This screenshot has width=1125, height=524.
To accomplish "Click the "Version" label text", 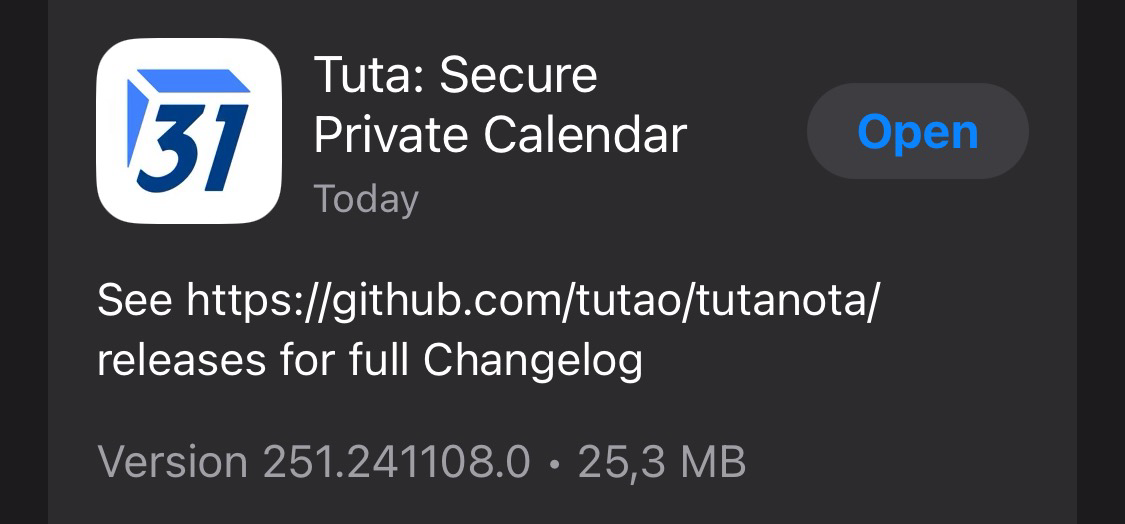I will pyautogui.click(x=172, y=462).
